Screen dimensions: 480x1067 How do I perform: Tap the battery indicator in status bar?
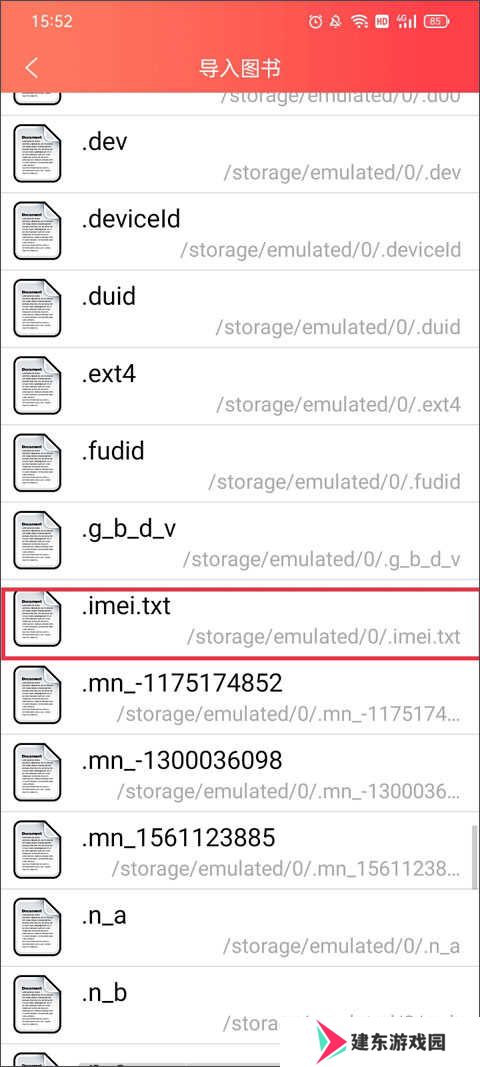tap(436, 22)
